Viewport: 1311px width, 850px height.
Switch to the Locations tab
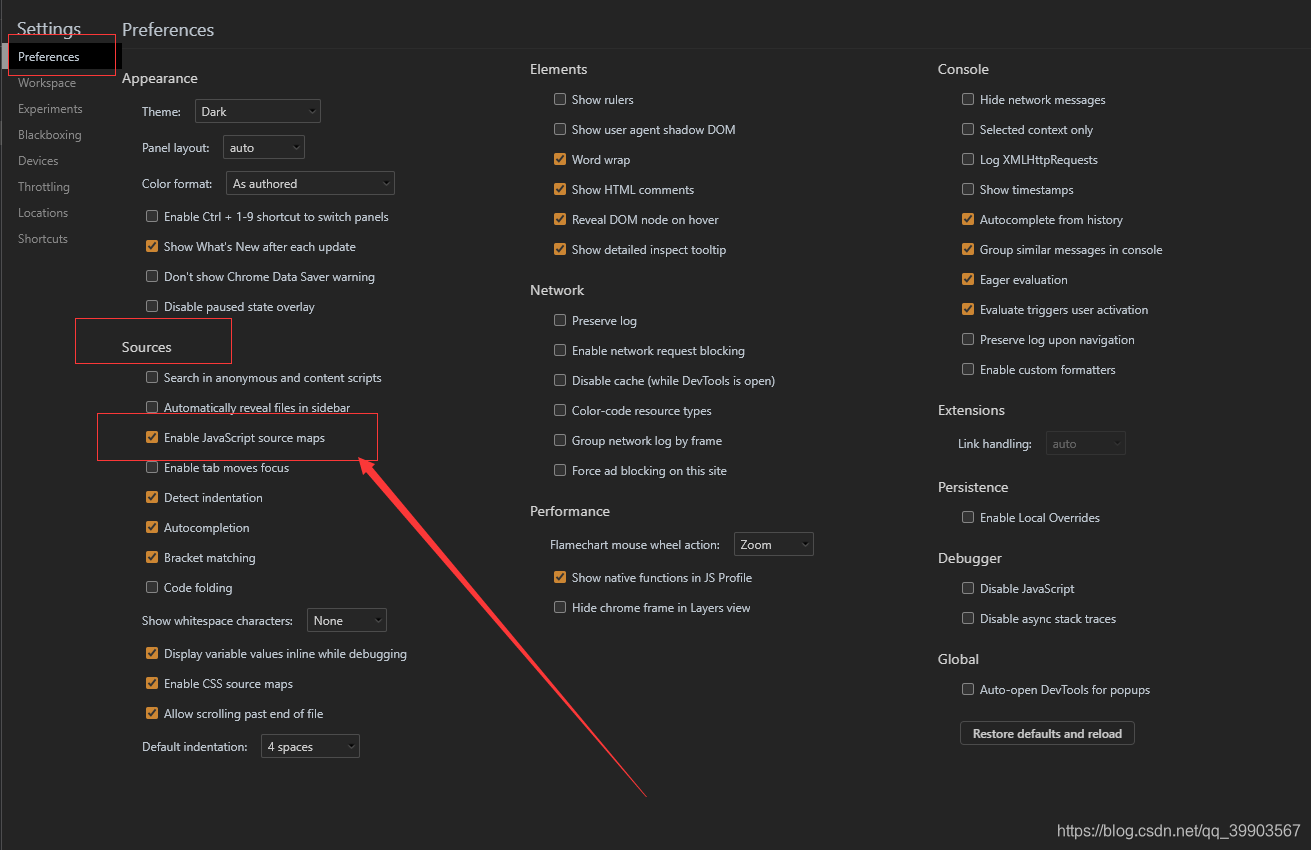click(43, 213)
